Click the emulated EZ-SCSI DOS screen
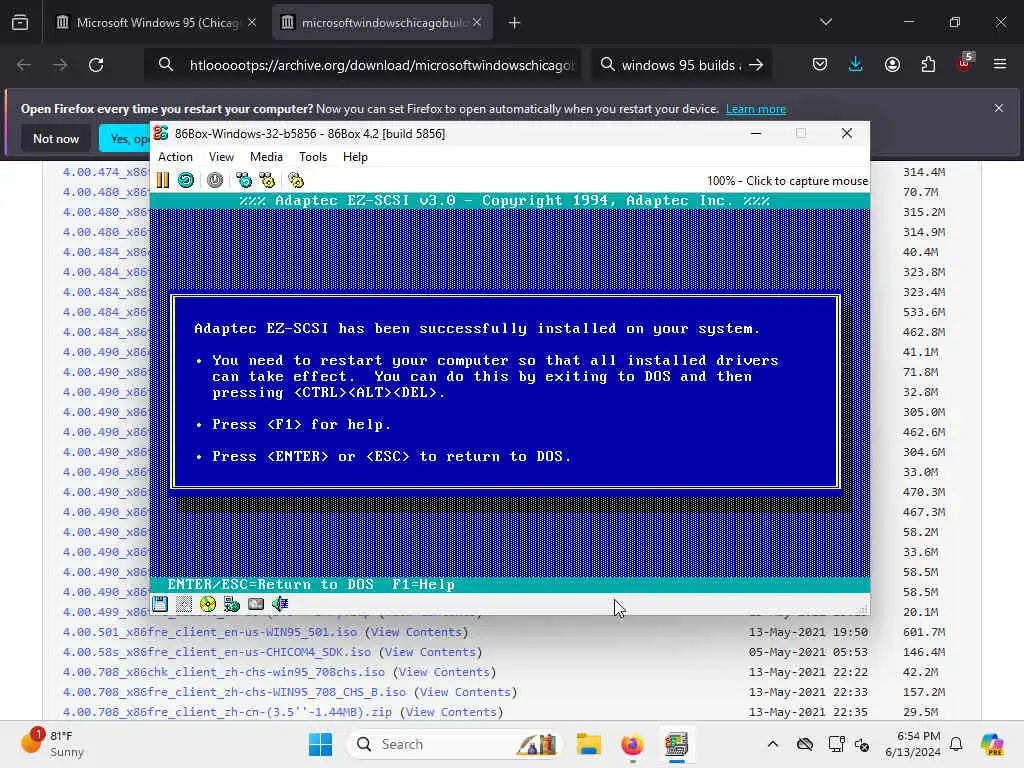This screenshot has height=768, width=1024. click(x=509, y=392)
